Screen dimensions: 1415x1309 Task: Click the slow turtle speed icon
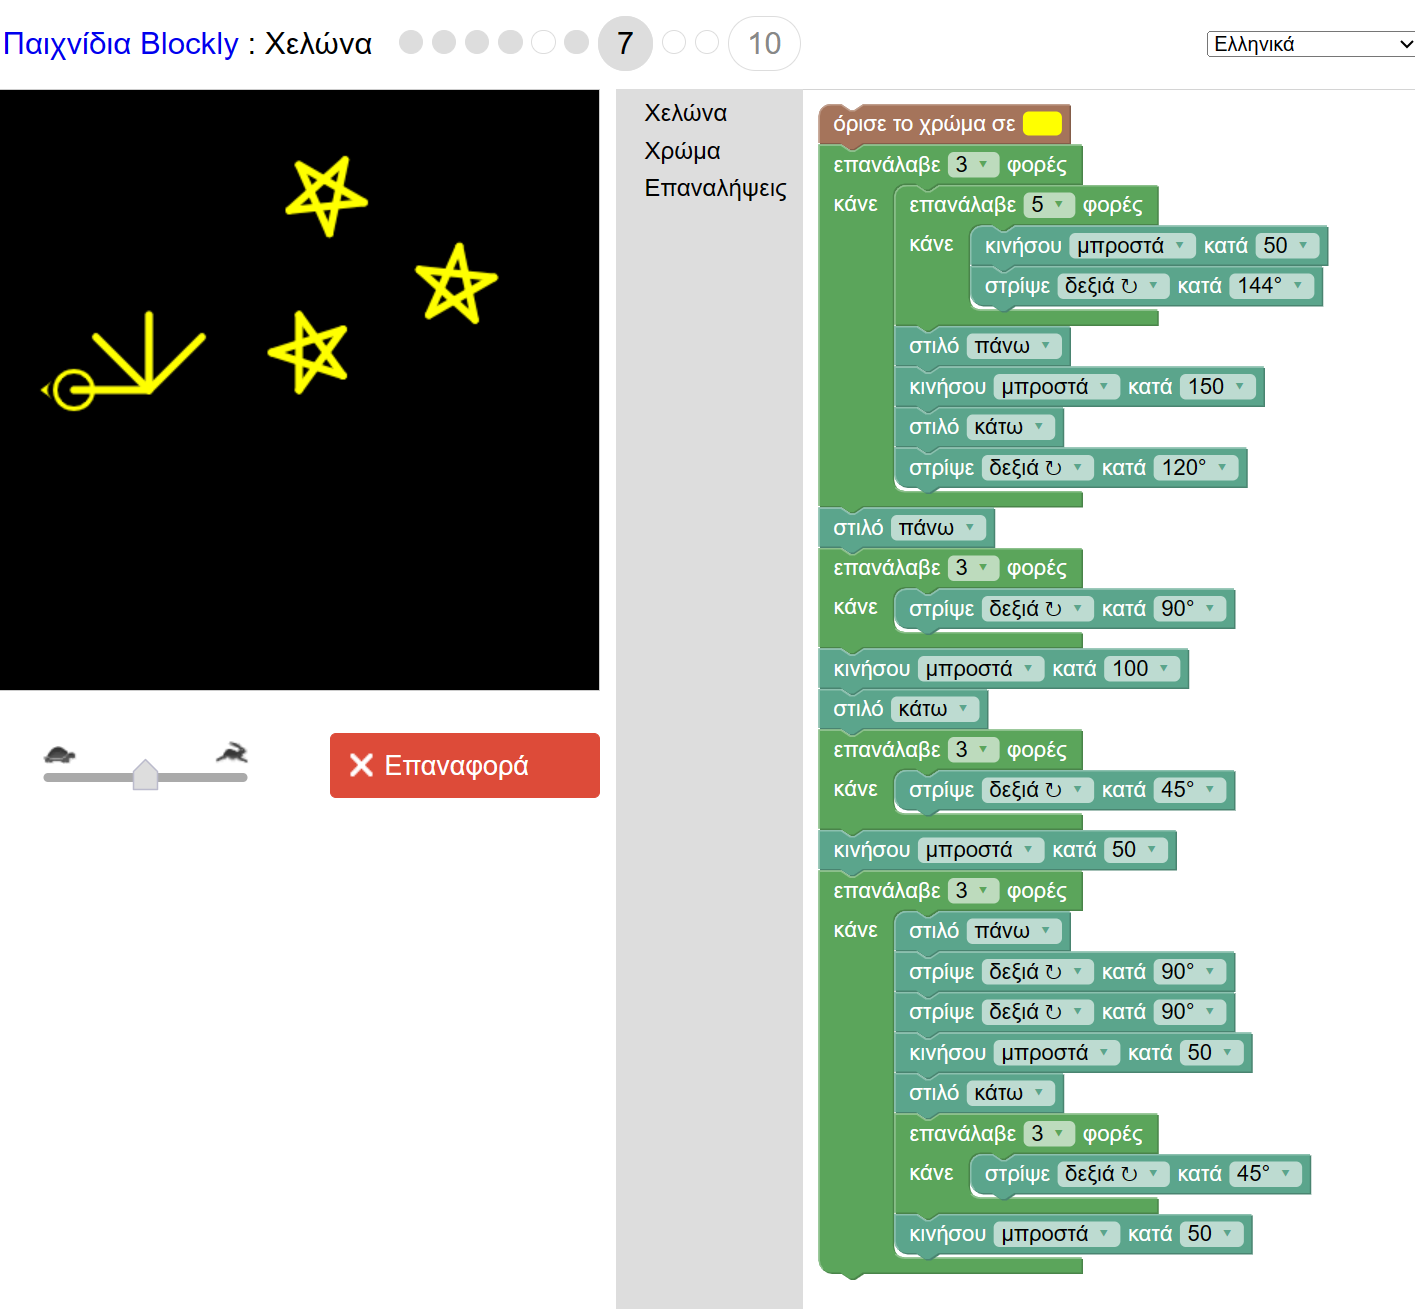click(x=60, y=754)
